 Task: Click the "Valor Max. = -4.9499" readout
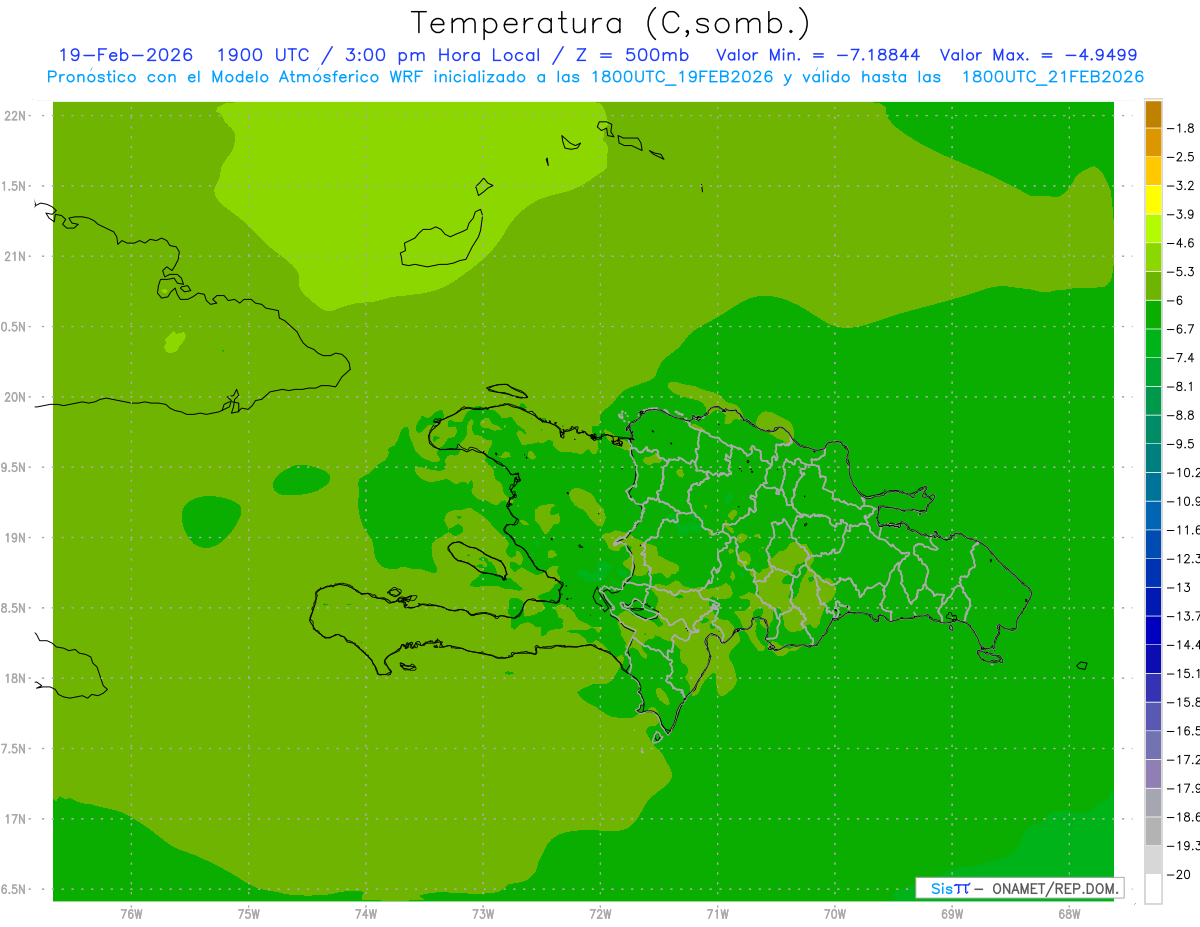tap(1039, 55)
